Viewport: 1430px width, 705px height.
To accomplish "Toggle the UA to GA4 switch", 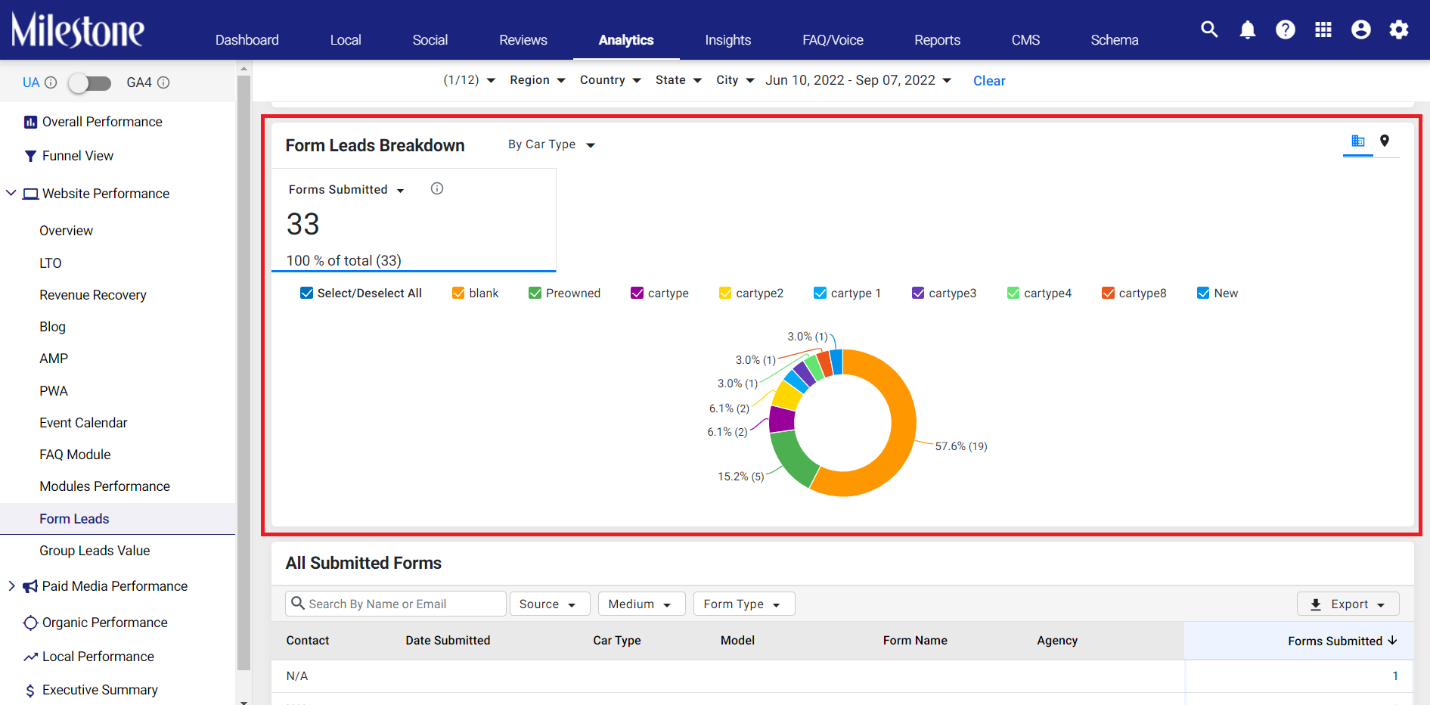I will [x=90, y=83].
